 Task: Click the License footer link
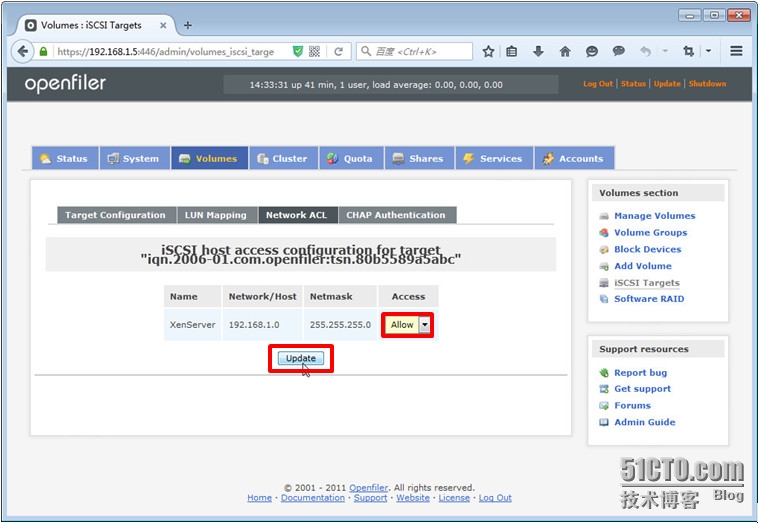click(x=454, y=498)
